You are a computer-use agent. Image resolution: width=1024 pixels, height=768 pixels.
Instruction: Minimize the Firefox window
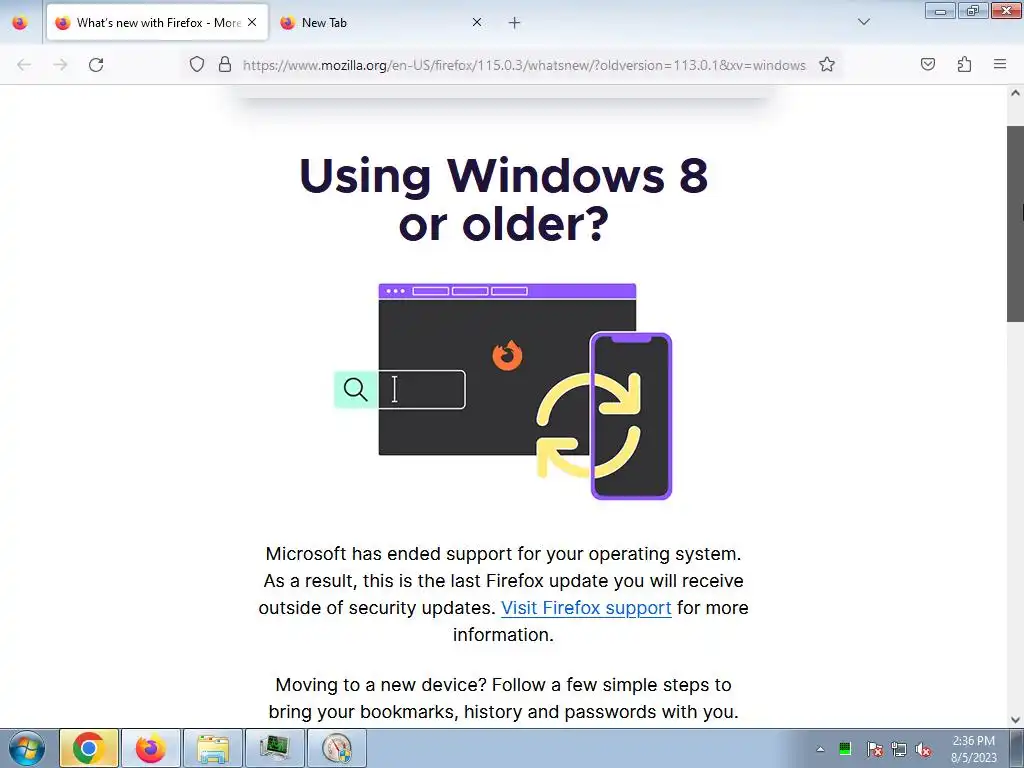coord(940,10)
